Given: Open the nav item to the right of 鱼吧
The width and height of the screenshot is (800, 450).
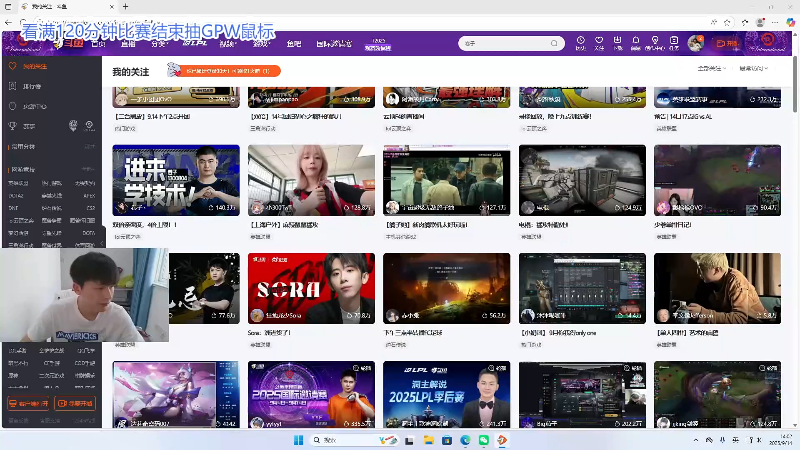Looking at the screenshot, I should point(334,44).
